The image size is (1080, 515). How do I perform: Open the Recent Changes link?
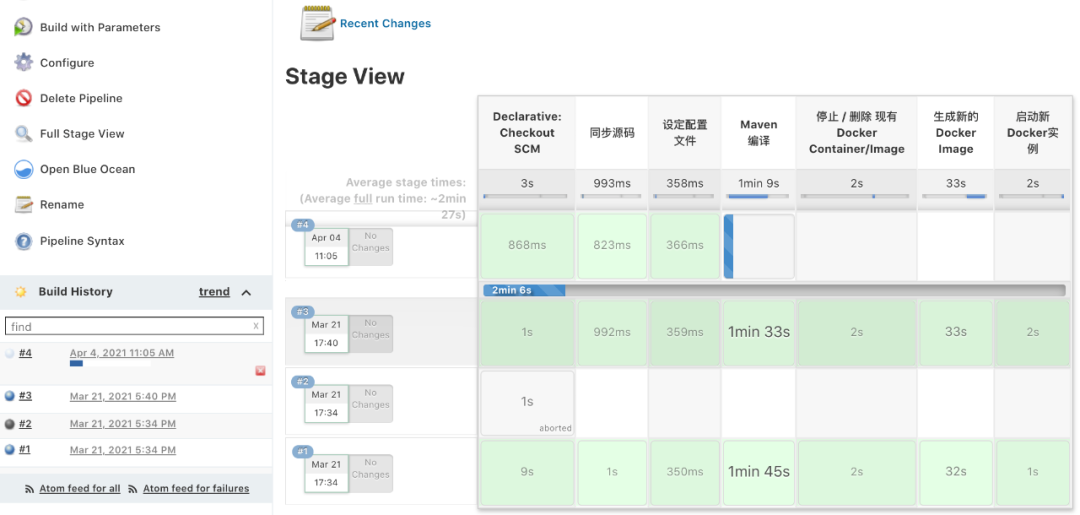(385, 23)
